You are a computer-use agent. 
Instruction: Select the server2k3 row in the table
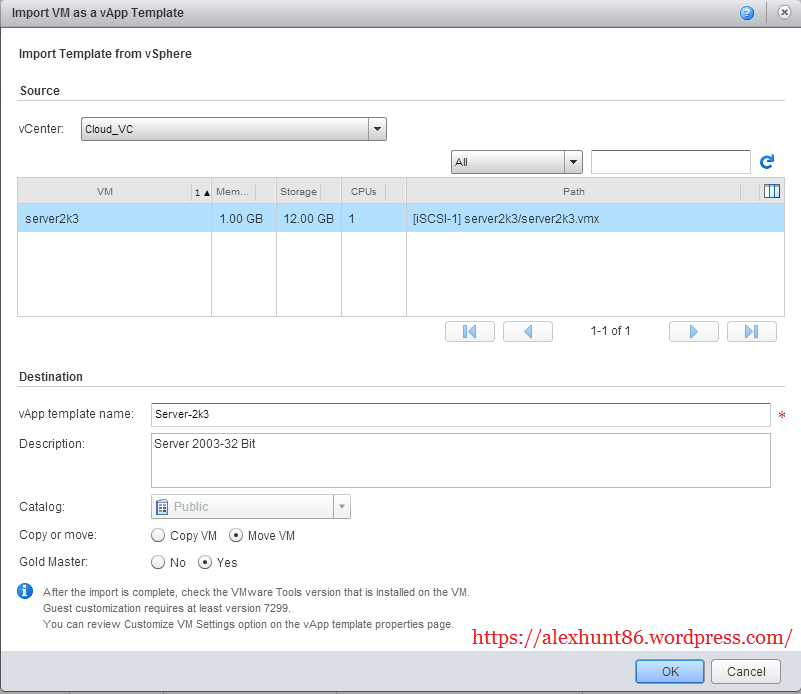tap(401, 219)
